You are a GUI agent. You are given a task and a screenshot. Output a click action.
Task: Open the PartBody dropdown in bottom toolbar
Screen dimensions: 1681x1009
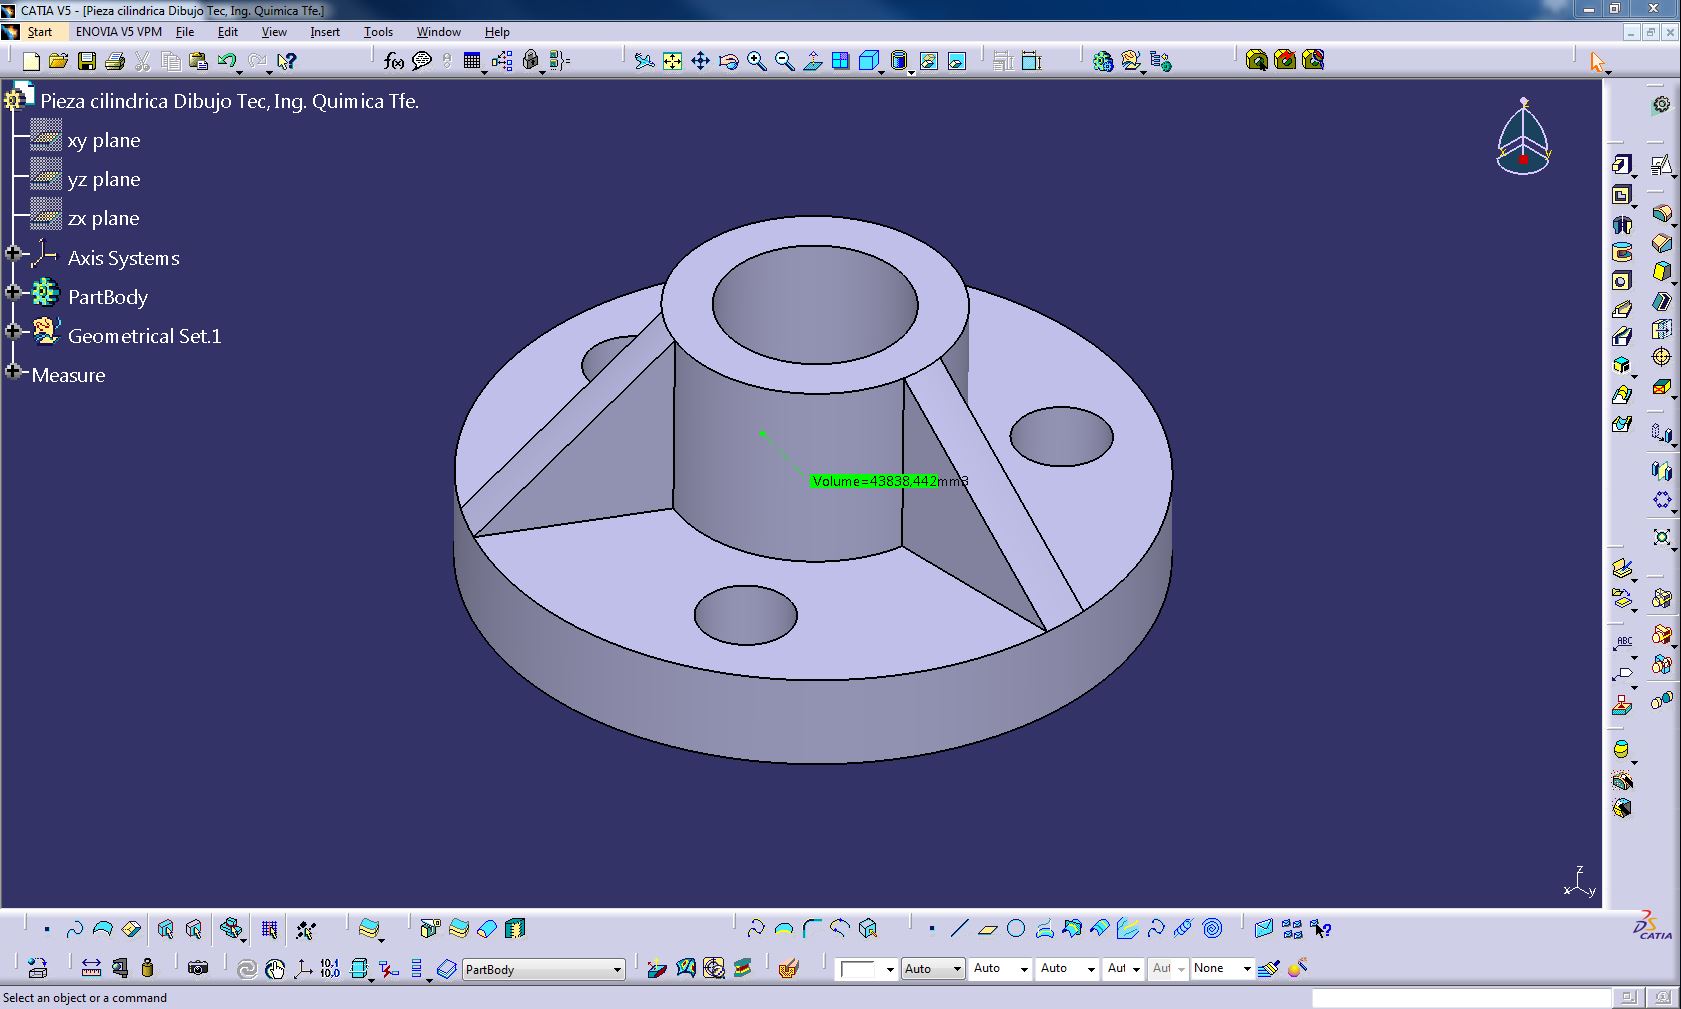617,969
